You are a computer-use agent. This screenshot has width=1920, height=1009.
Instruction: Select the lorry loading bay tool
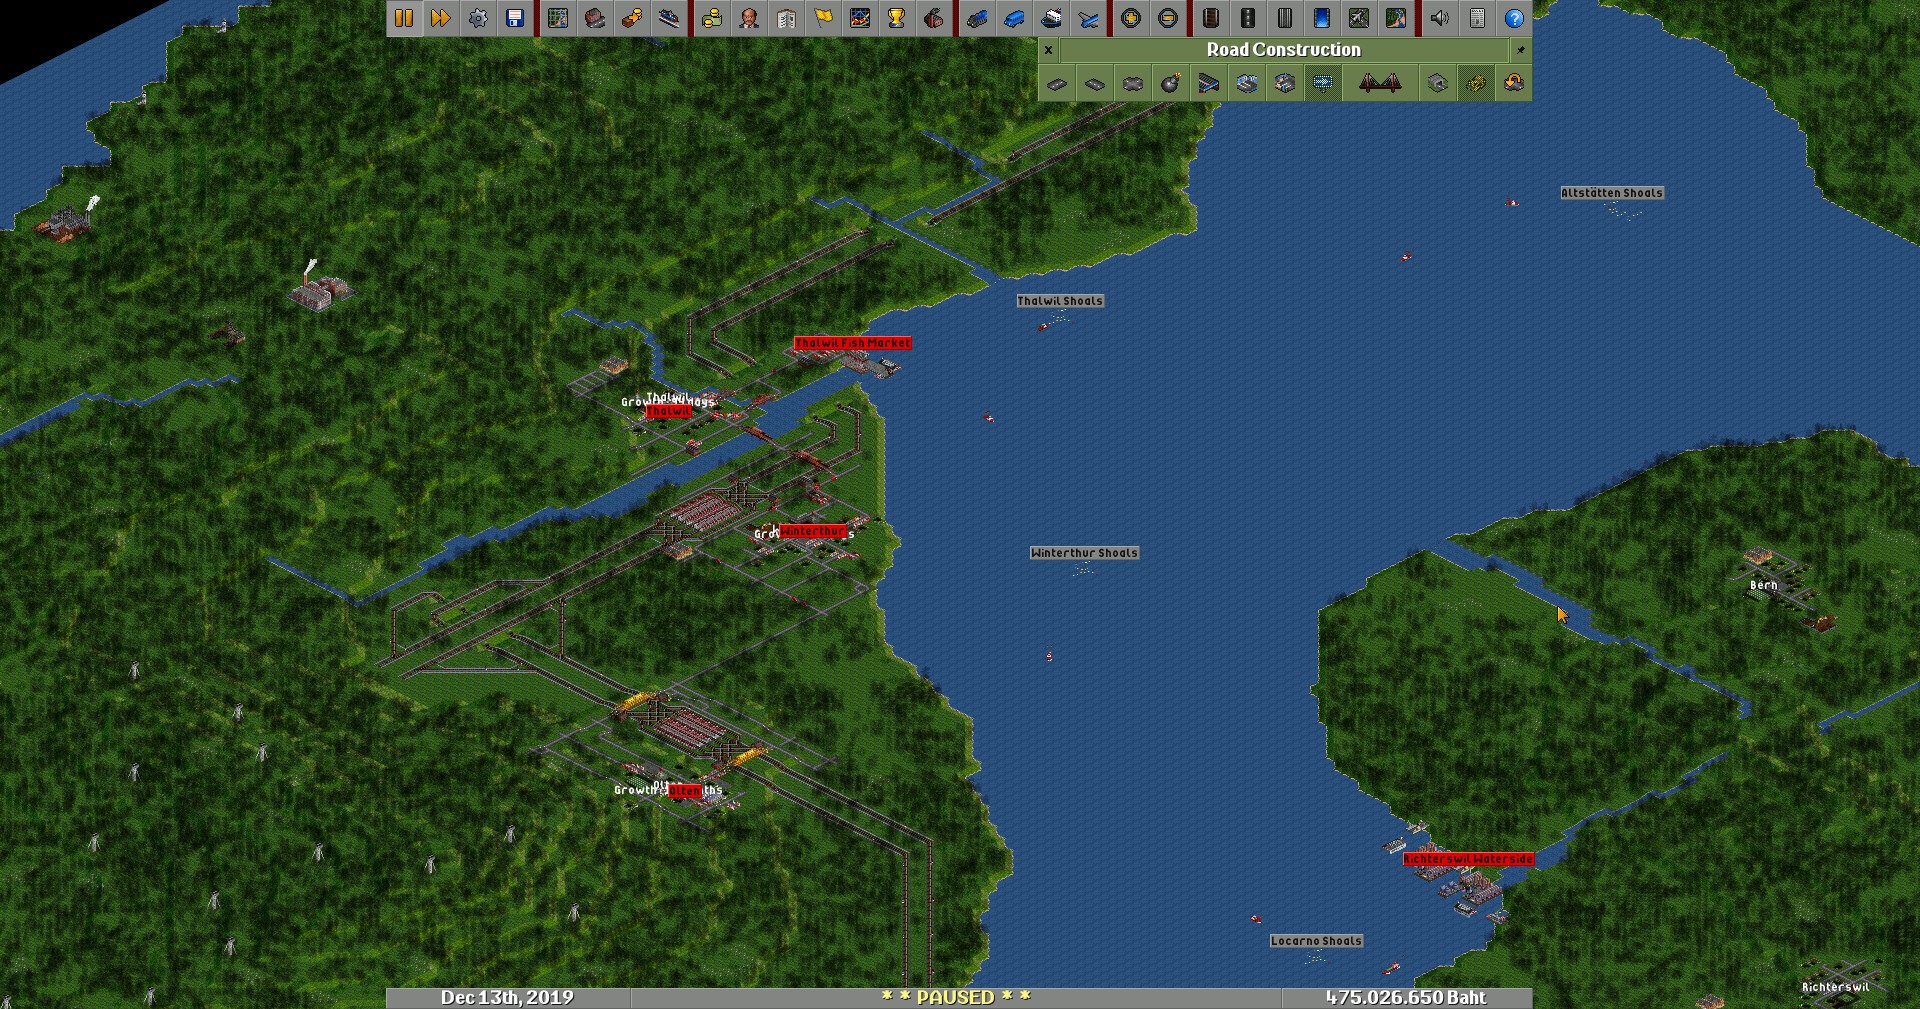click(1284, 84)
